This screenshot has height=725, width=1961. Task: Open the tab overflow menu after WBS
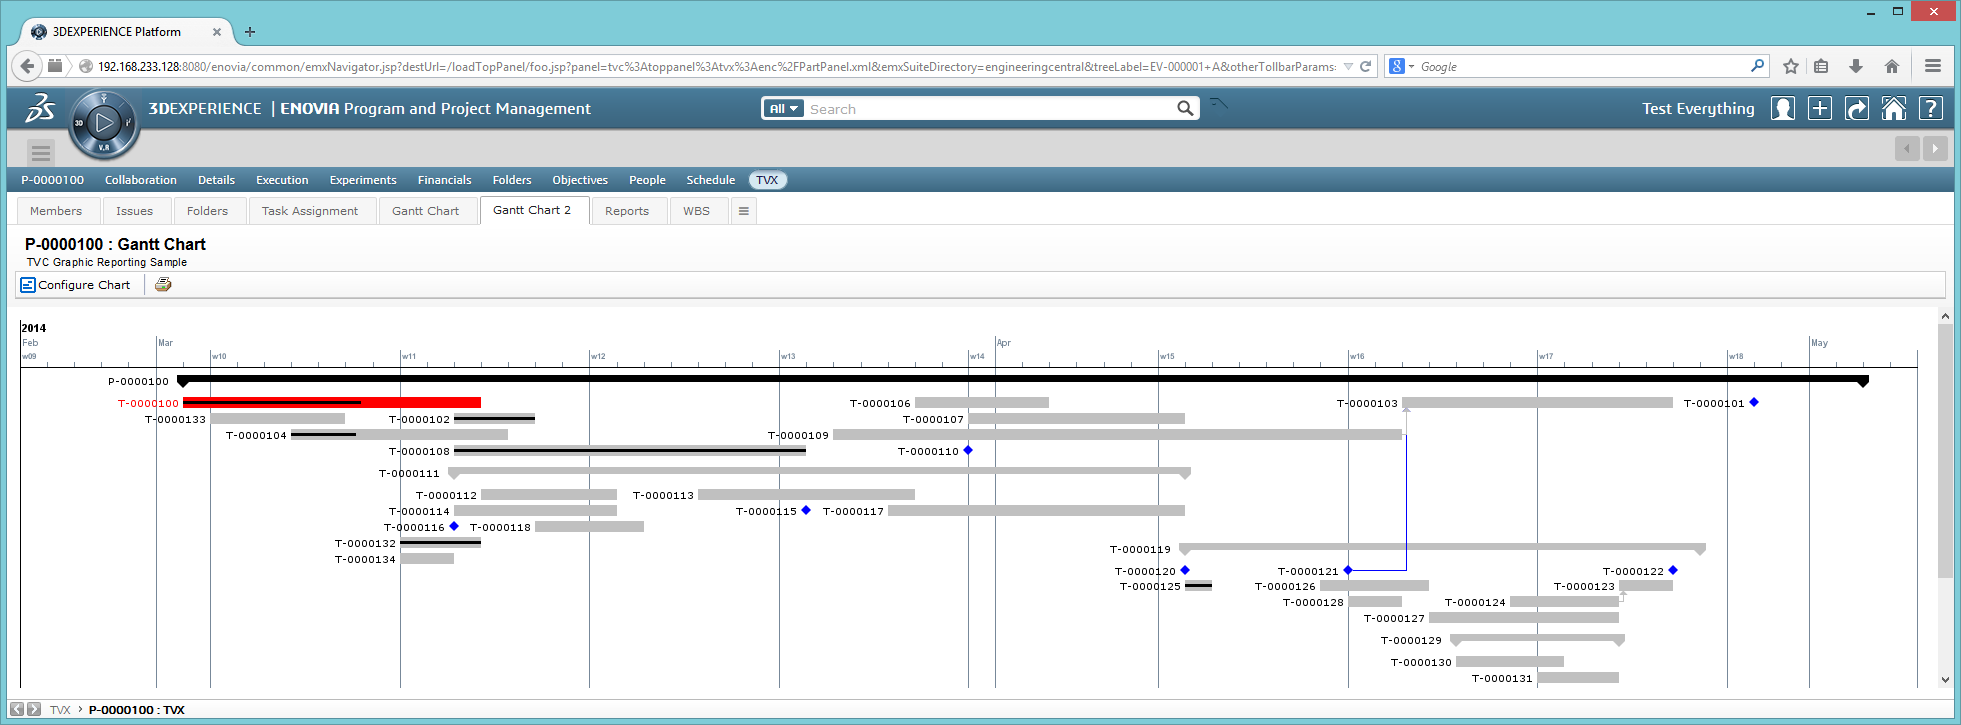click(743, 211)
